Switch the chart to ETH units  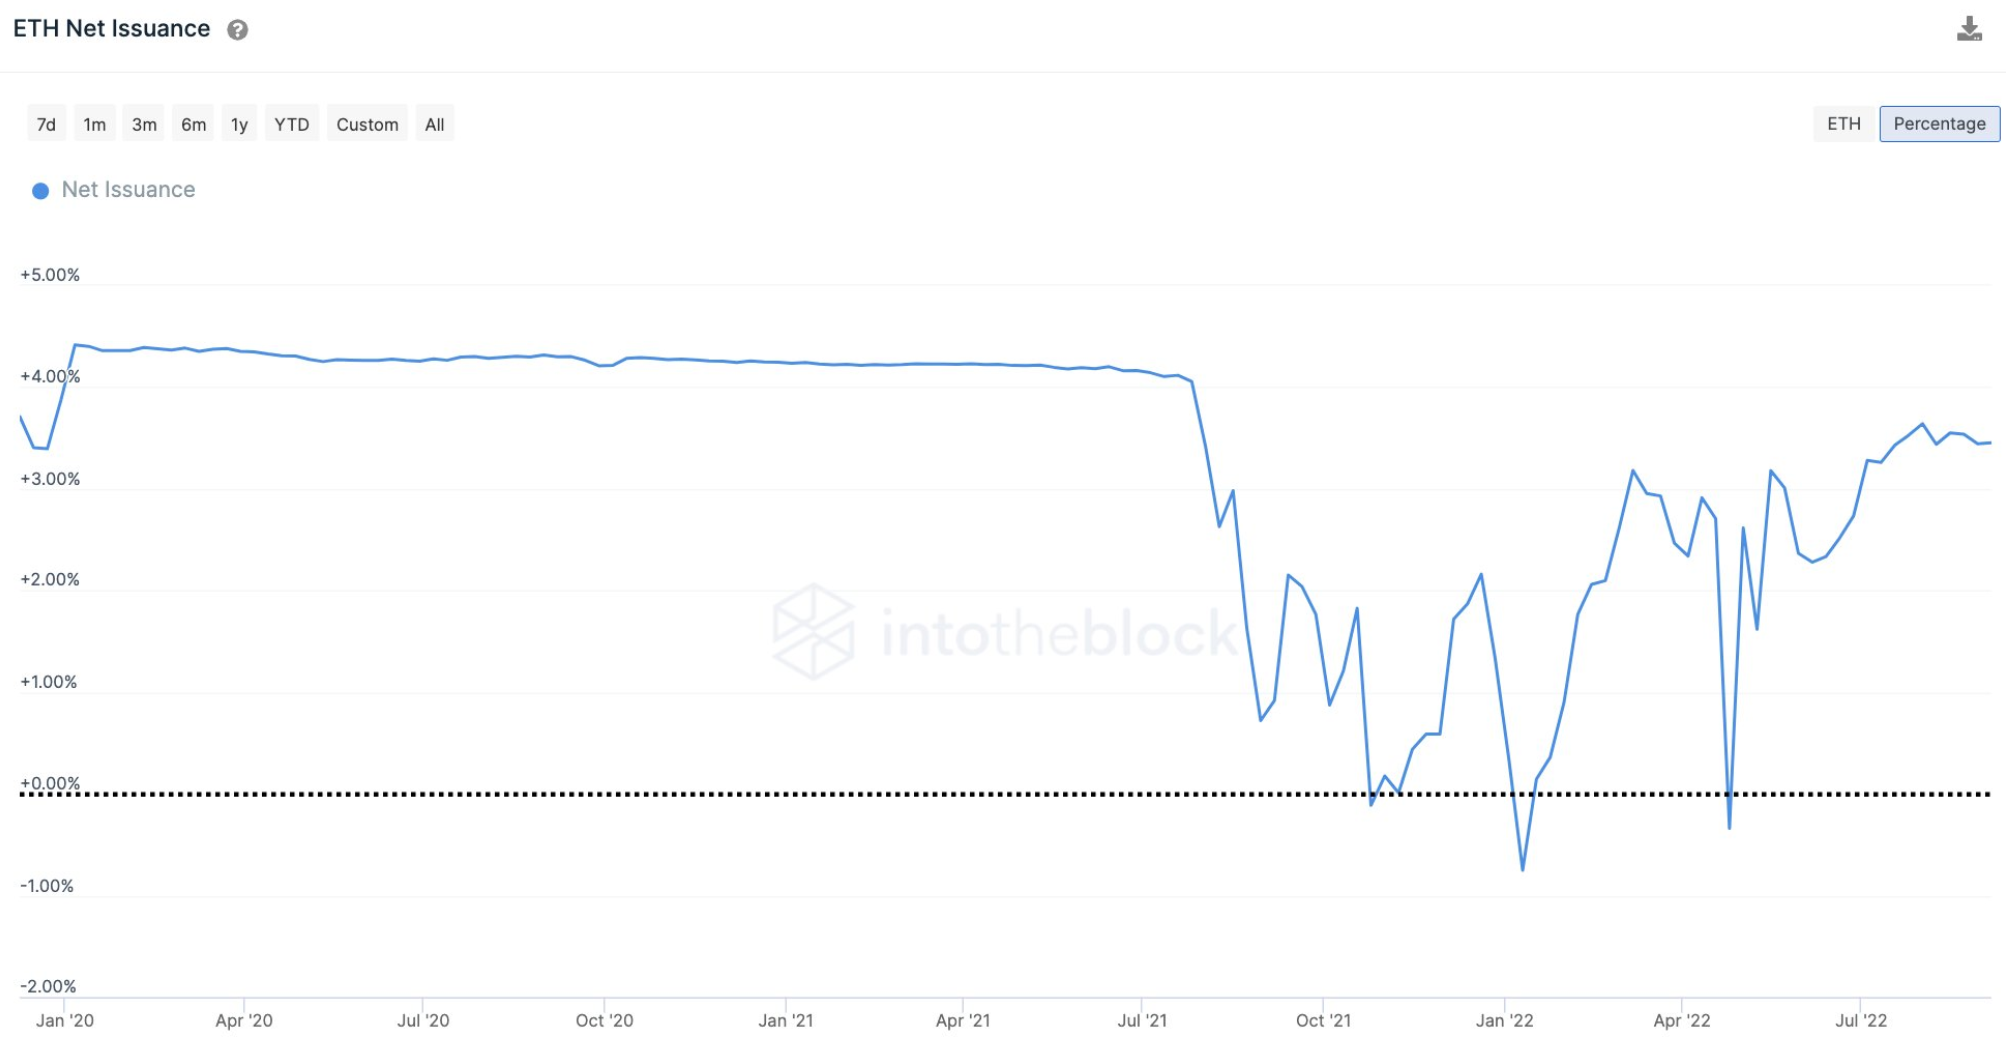point(1843,124)
